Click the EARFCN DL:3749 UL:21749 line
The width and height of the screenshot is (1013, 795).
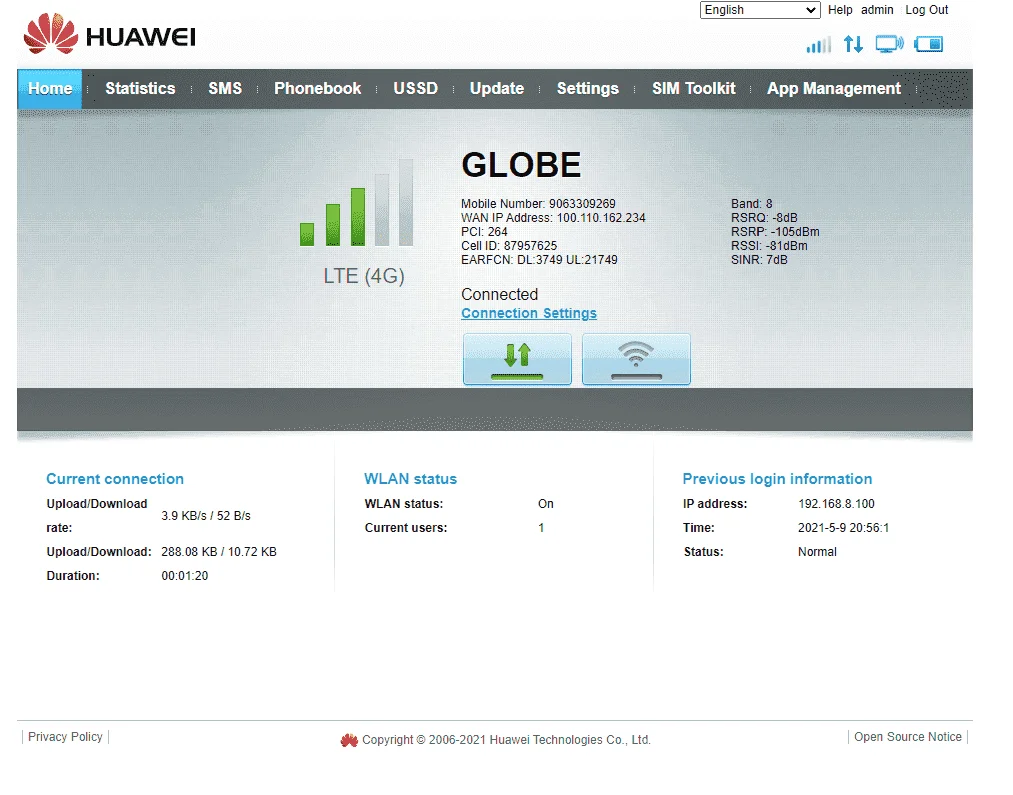539,260
